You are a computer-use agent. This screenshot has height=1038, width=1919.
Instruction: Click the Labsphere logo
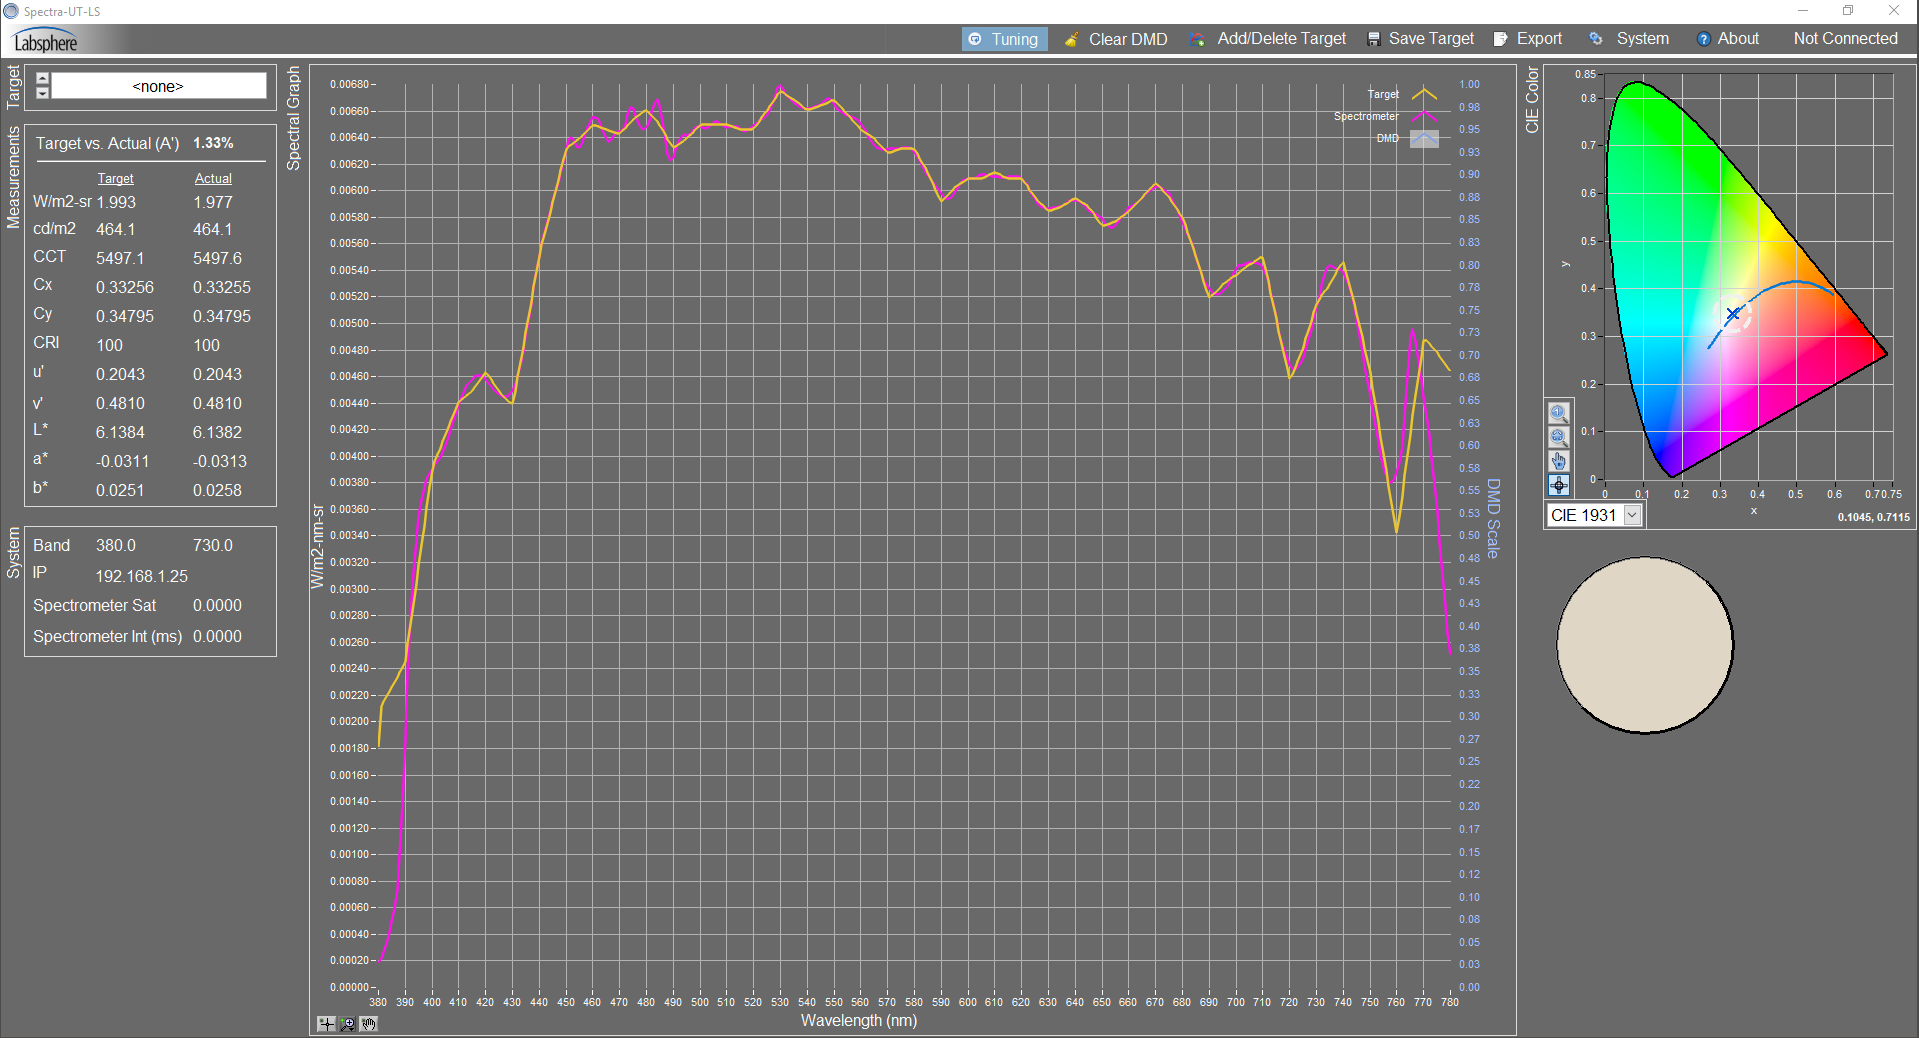pyautogui.click(x=46, y=42)
